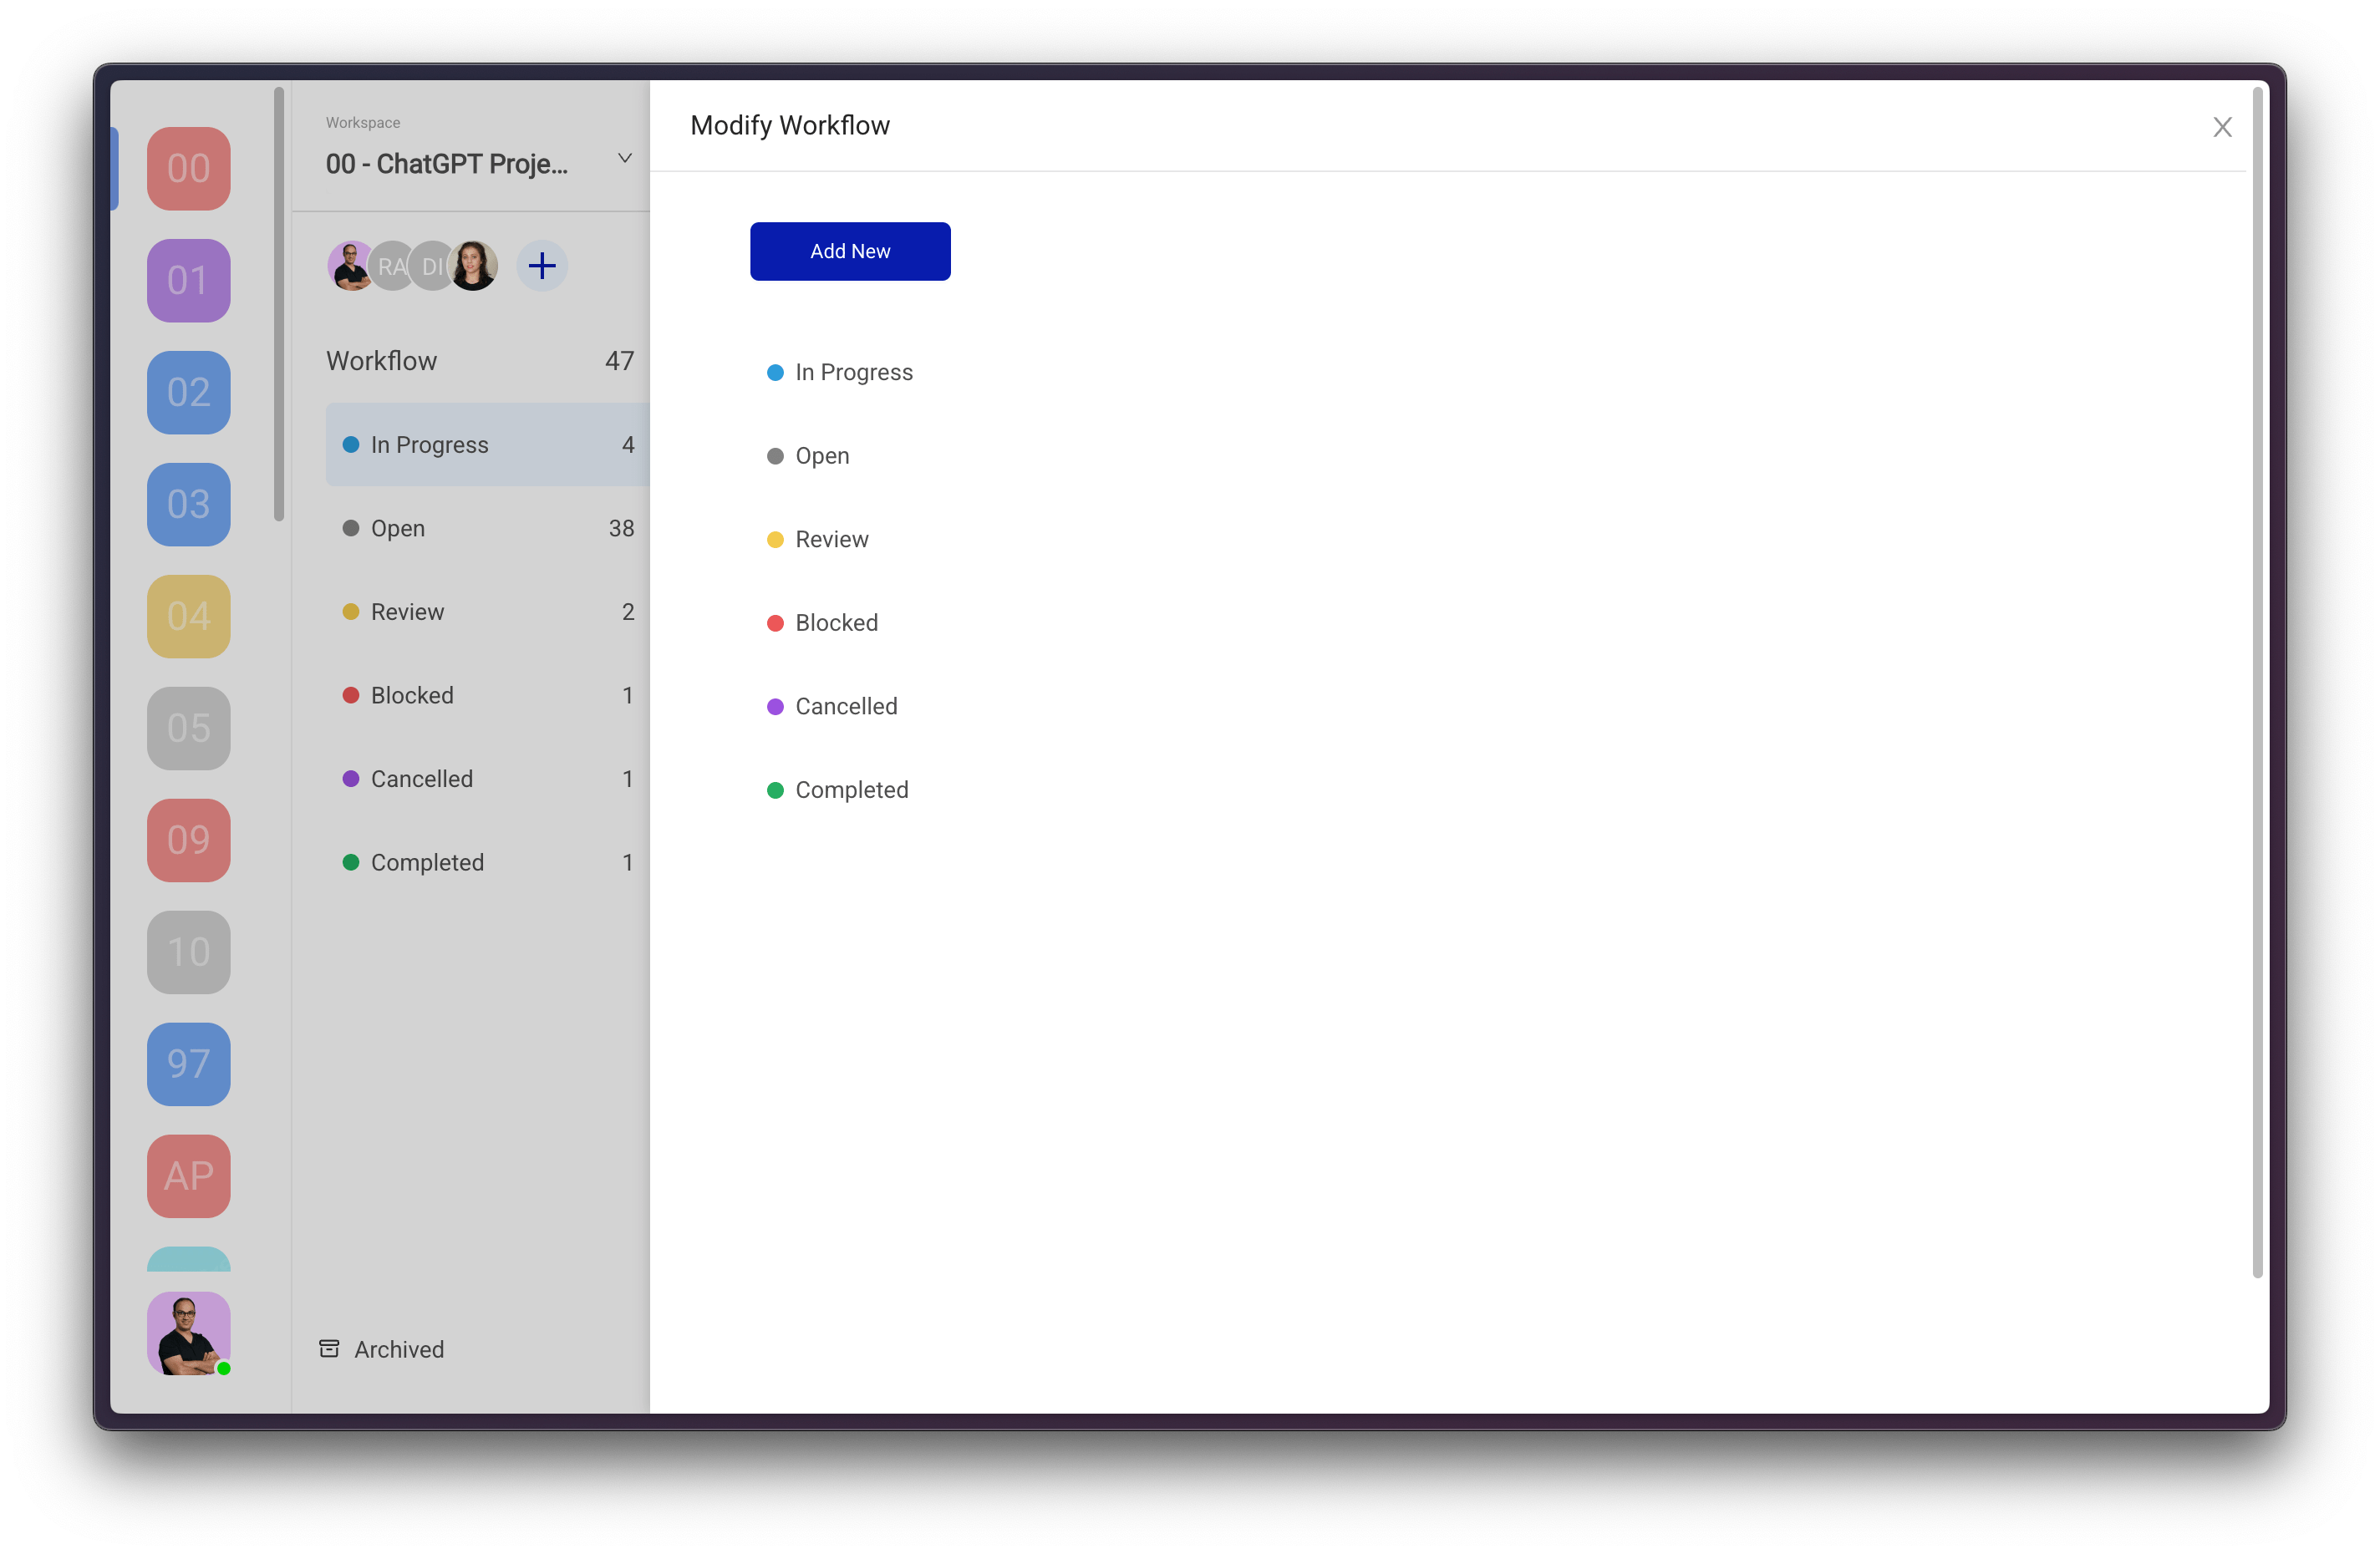Select the In Progress workflow item

point(853,371)
